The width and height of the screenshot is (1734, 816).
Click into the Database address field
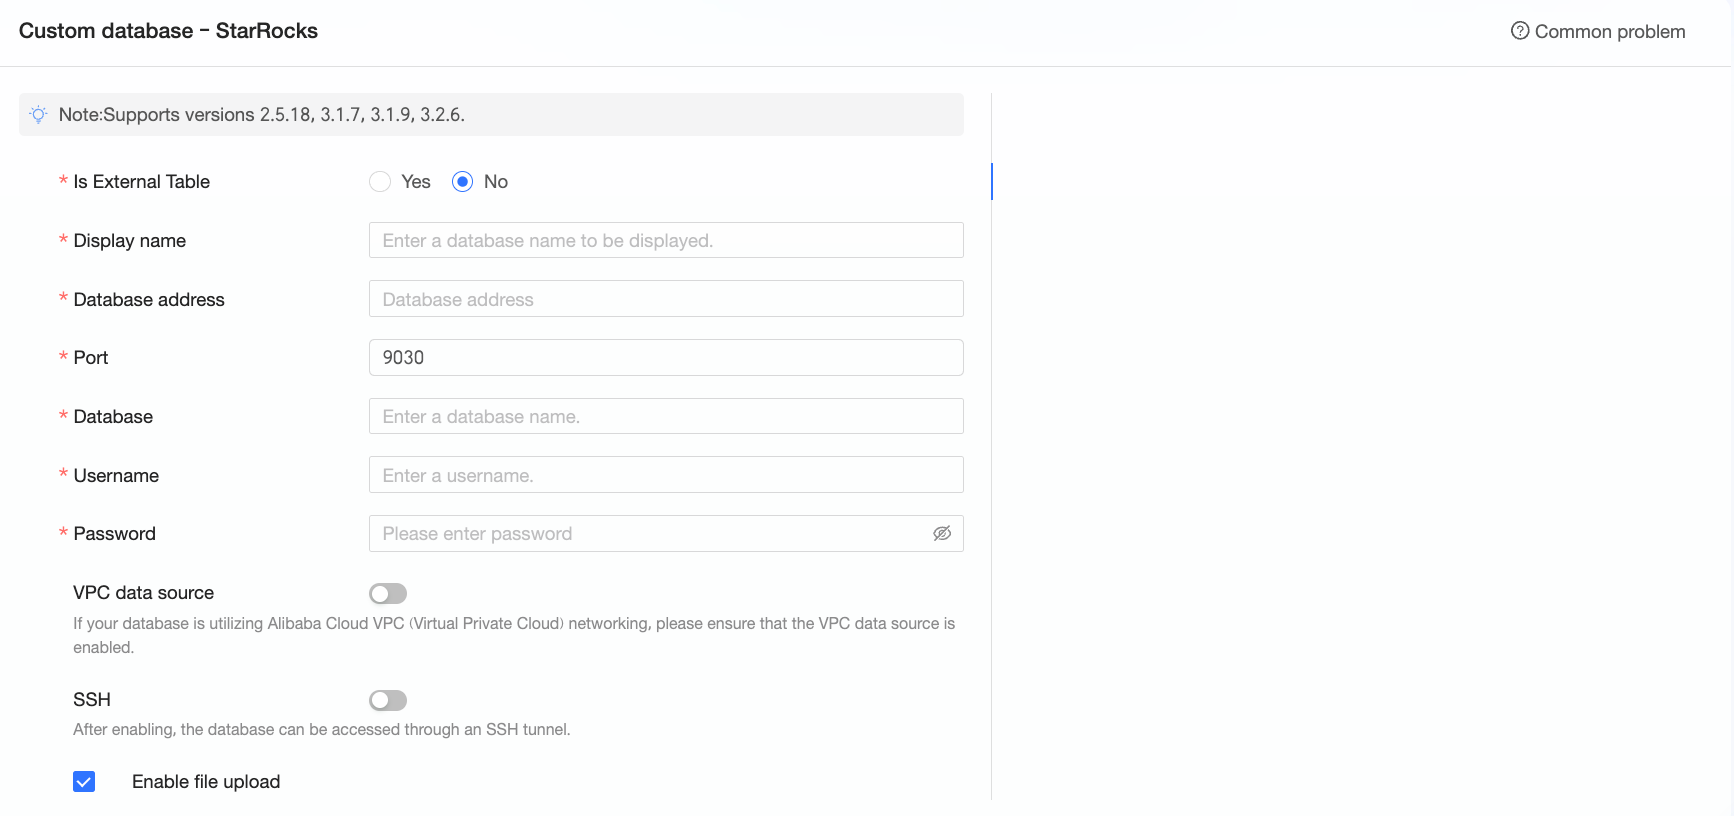tap(666, 299)
